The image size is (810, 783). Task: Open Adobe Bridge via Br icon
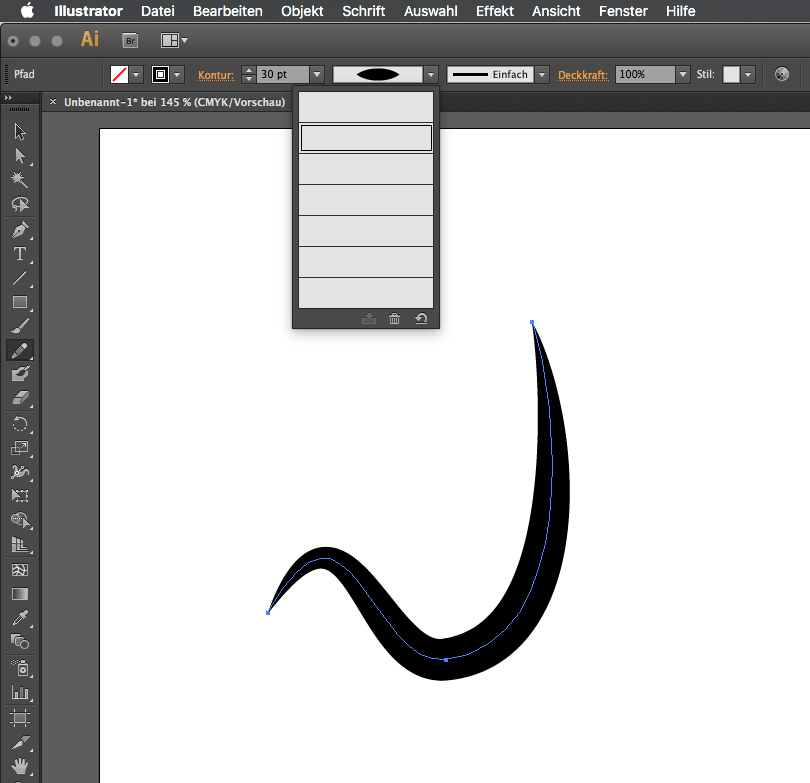[130, 40]
